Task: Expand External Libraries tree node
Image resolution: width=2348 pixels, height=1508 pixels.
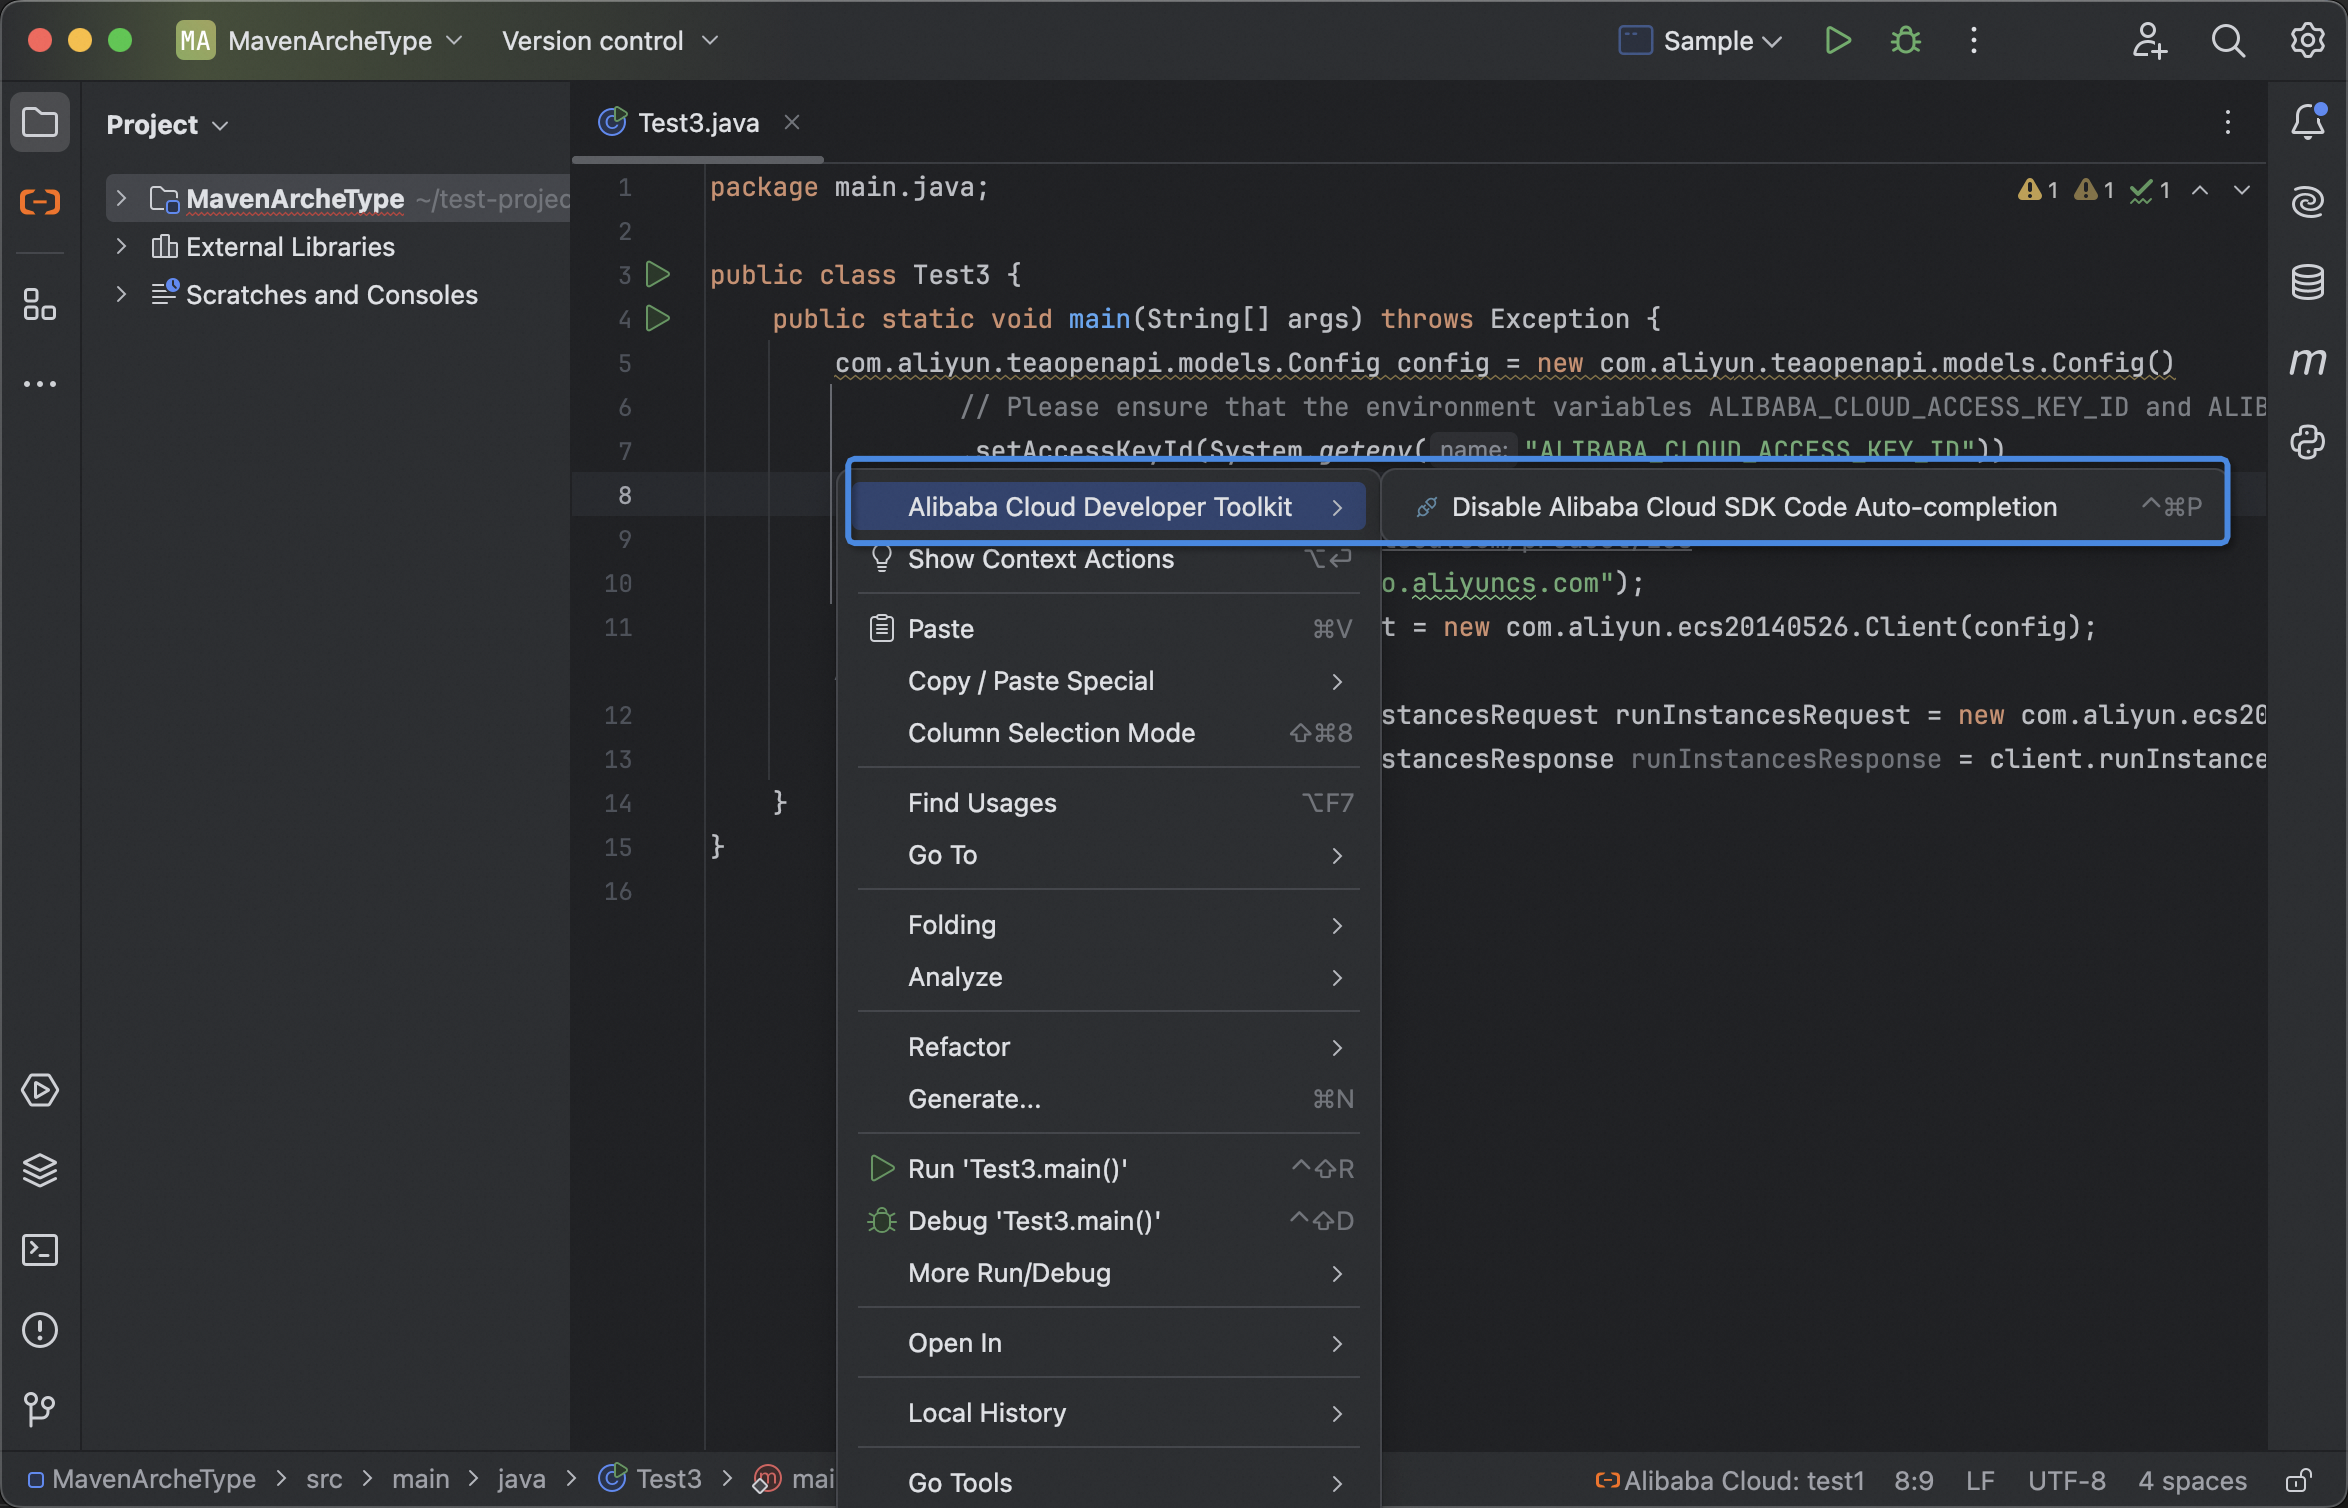Action: tap(121, 247)
